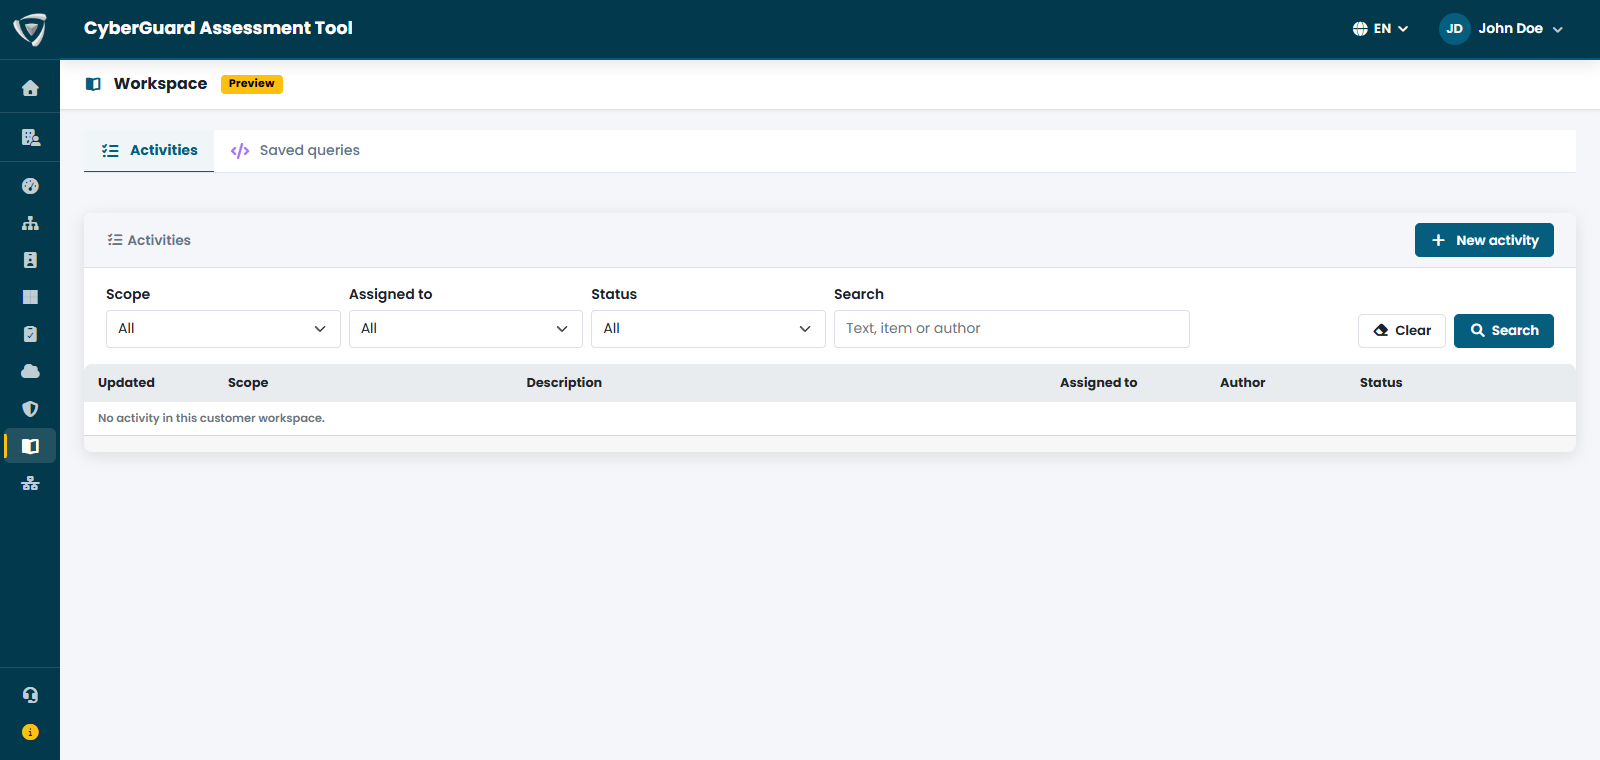The image size is (1600, 760).
Task: Click the New activity button
Action: pyautogui.click(x=1484, y=240)
